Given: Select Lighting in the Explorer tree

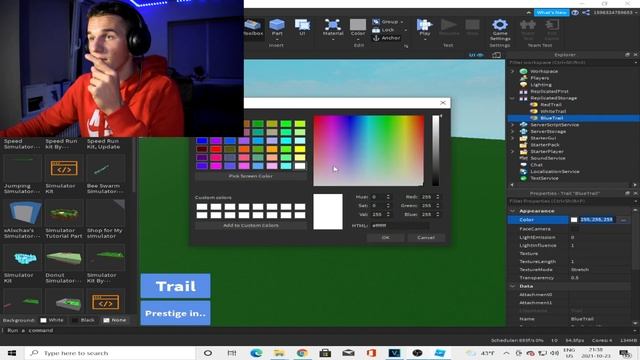Looking at the screenshot, I should point(541,84).
